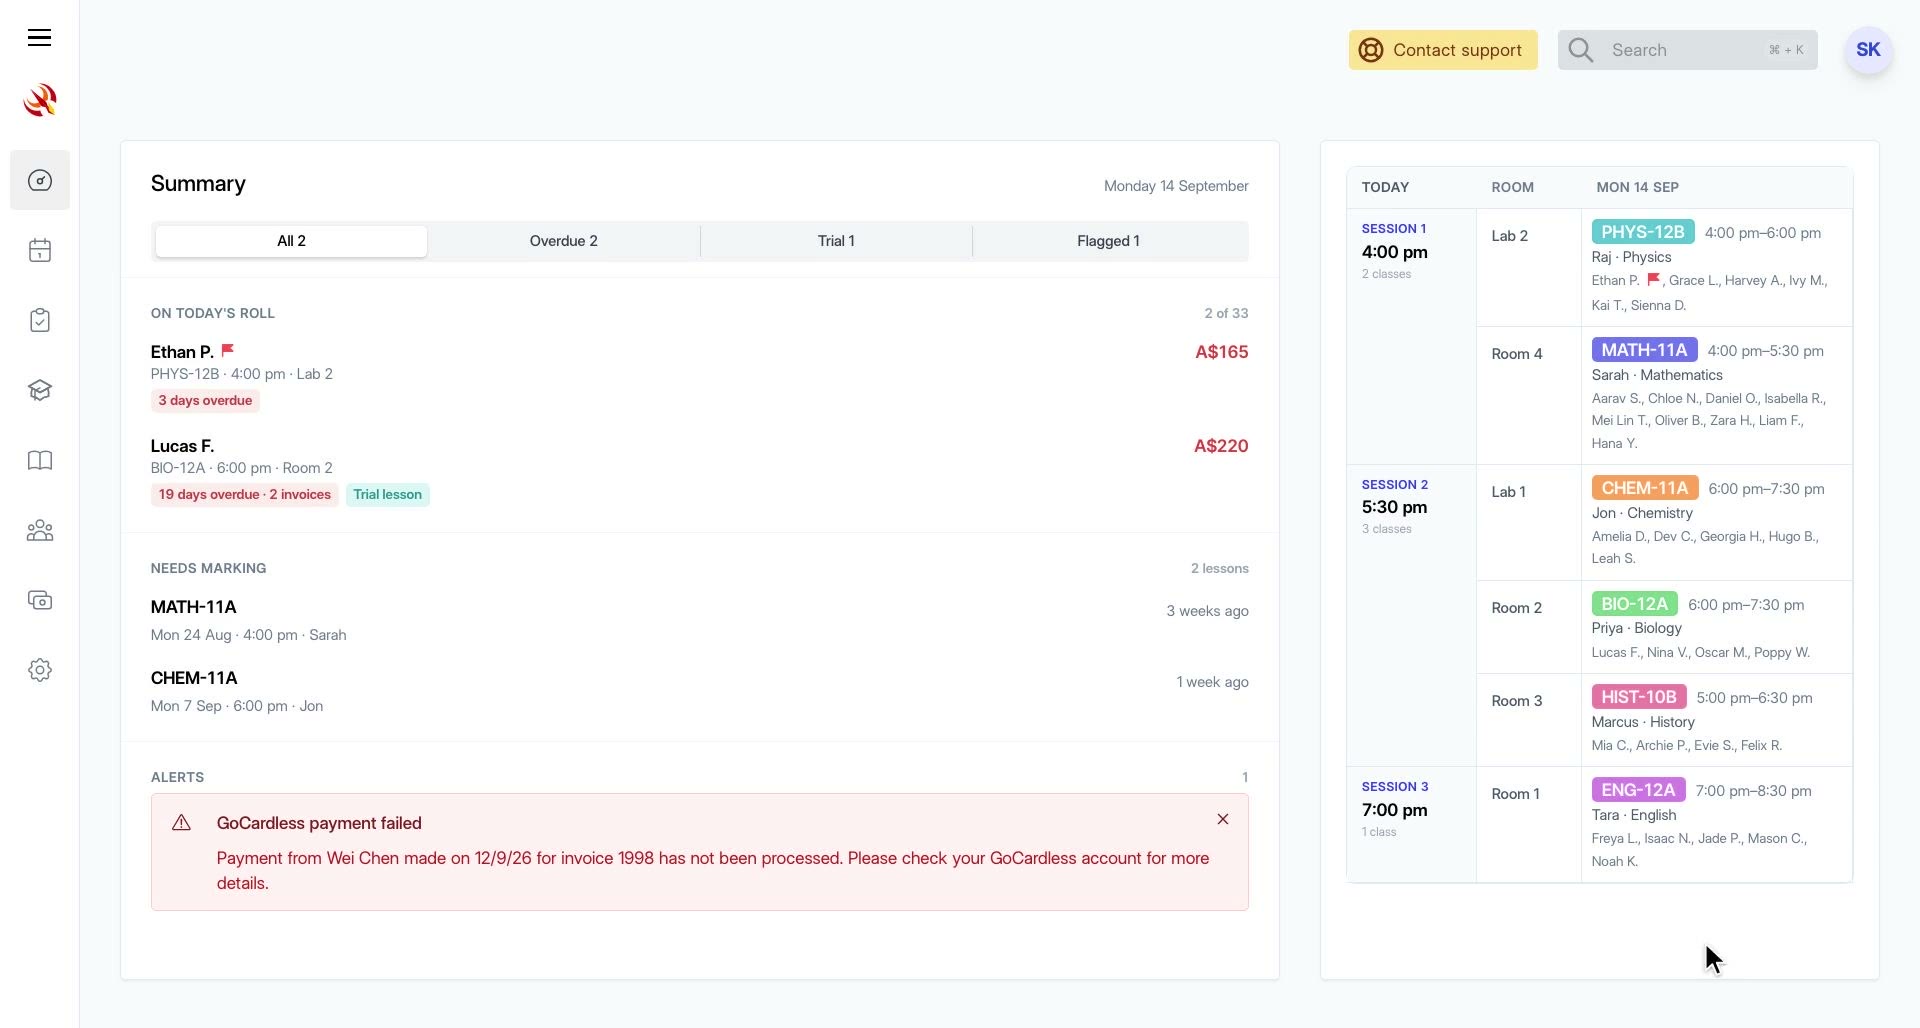Click the search magnifier icon
Screen dimensions: 1920x1028
[x=1580, y=50]
